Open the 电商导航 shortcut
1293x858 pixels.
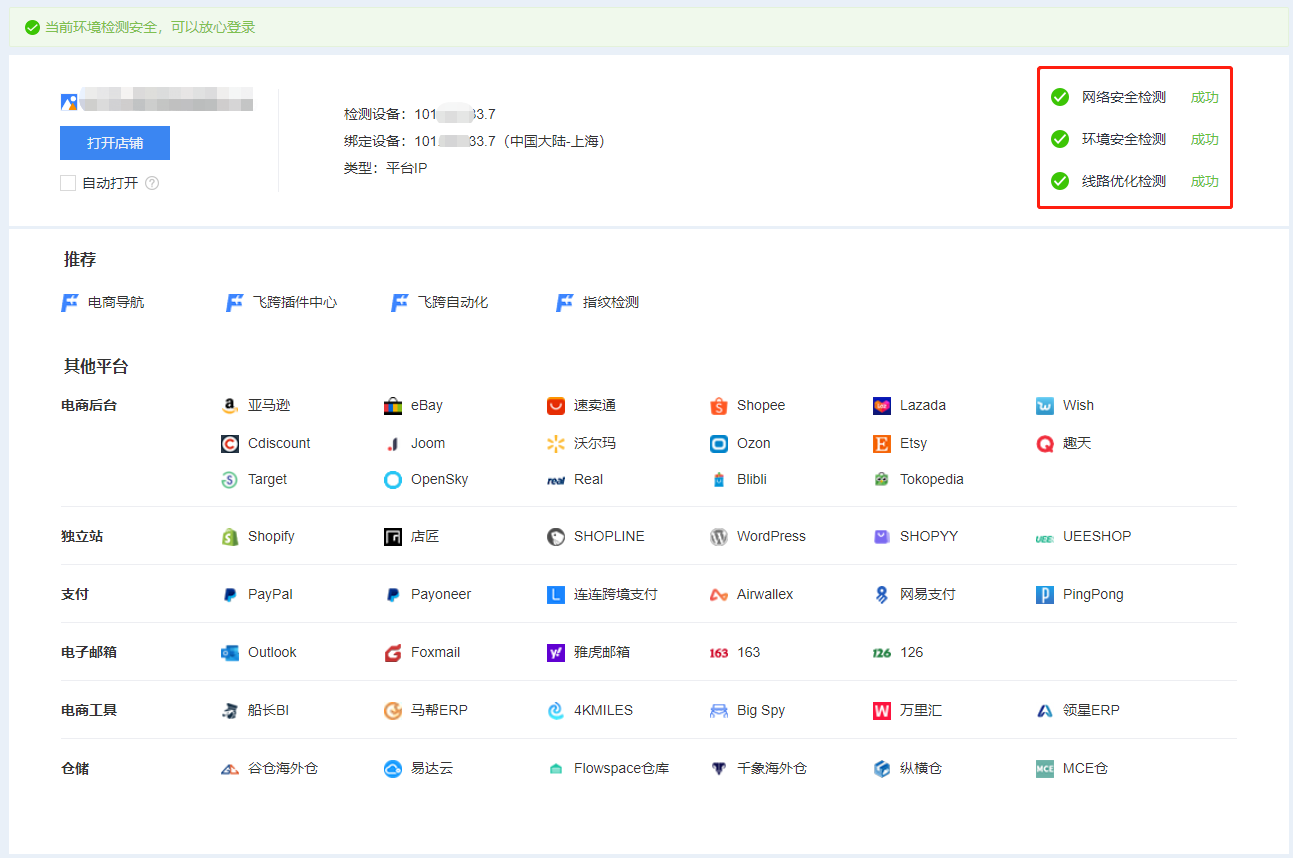coord(103,302)
